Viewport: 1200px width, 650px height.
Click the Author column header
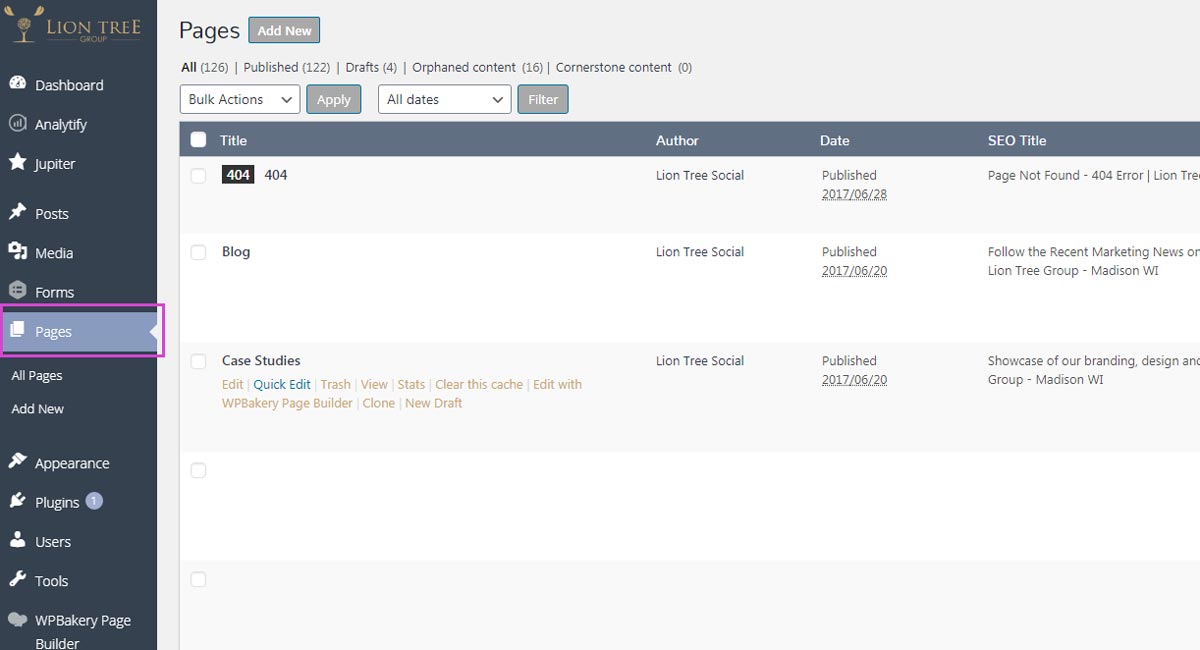click(677, 140)
